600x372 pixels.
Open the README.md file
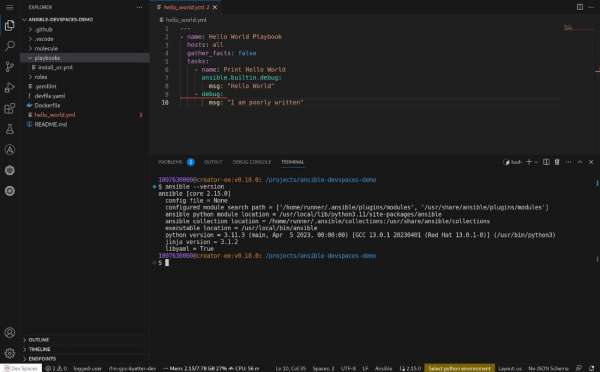click(x=51, y=124)
